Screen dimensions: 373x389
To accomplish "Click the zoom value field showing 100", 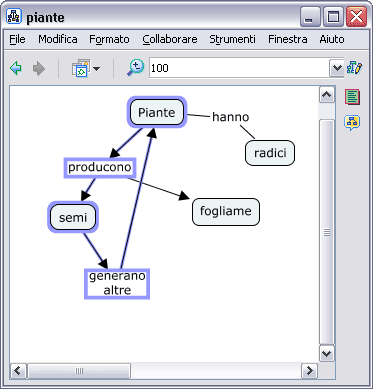I will [x=239, y=68].
